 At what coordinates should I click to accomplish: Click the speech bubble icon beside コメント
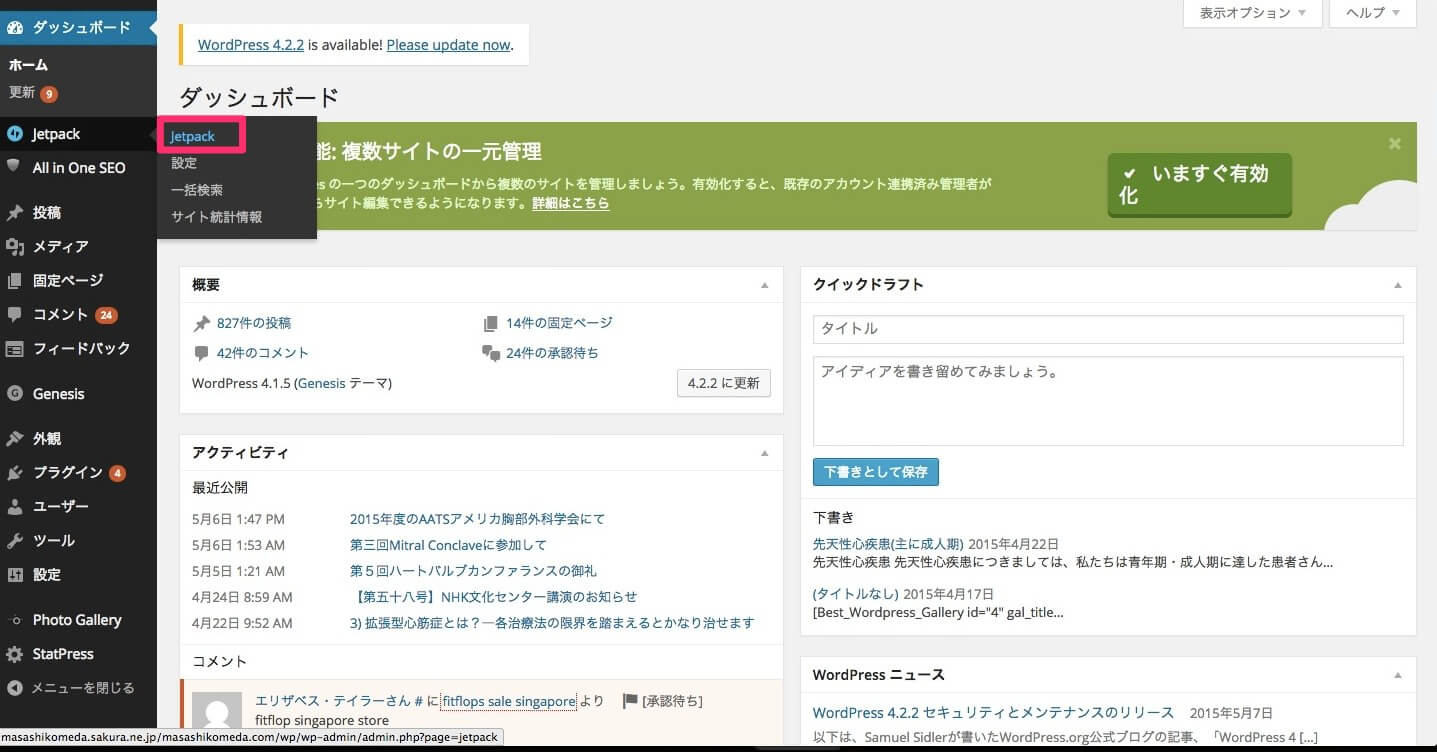[15, 314]
